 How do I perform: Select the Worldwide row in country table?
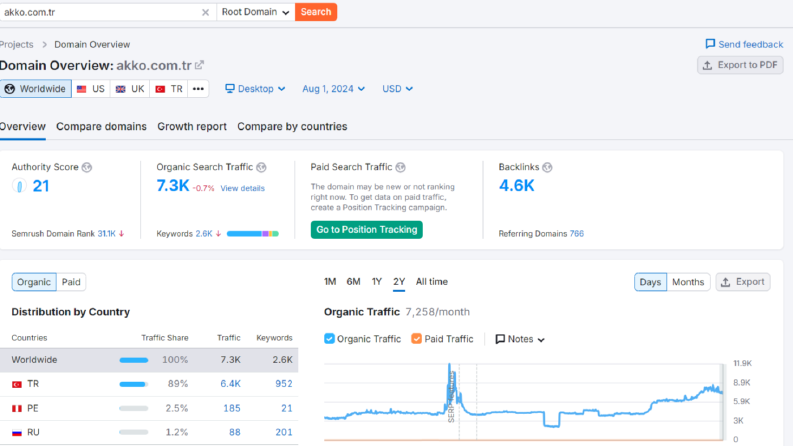tap(149, 360)
